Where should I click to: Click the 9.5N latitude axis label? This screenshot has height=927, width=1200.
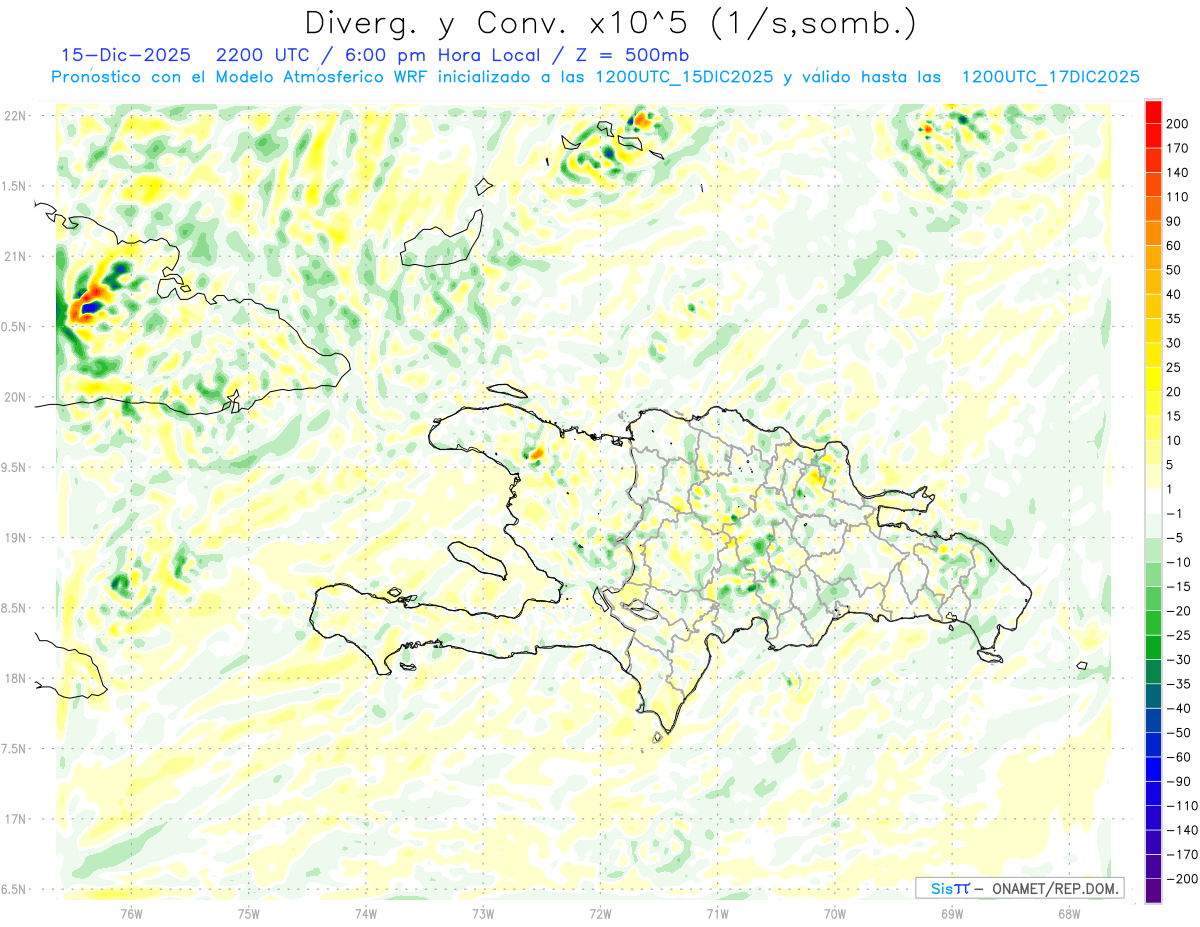pos(15,467)
